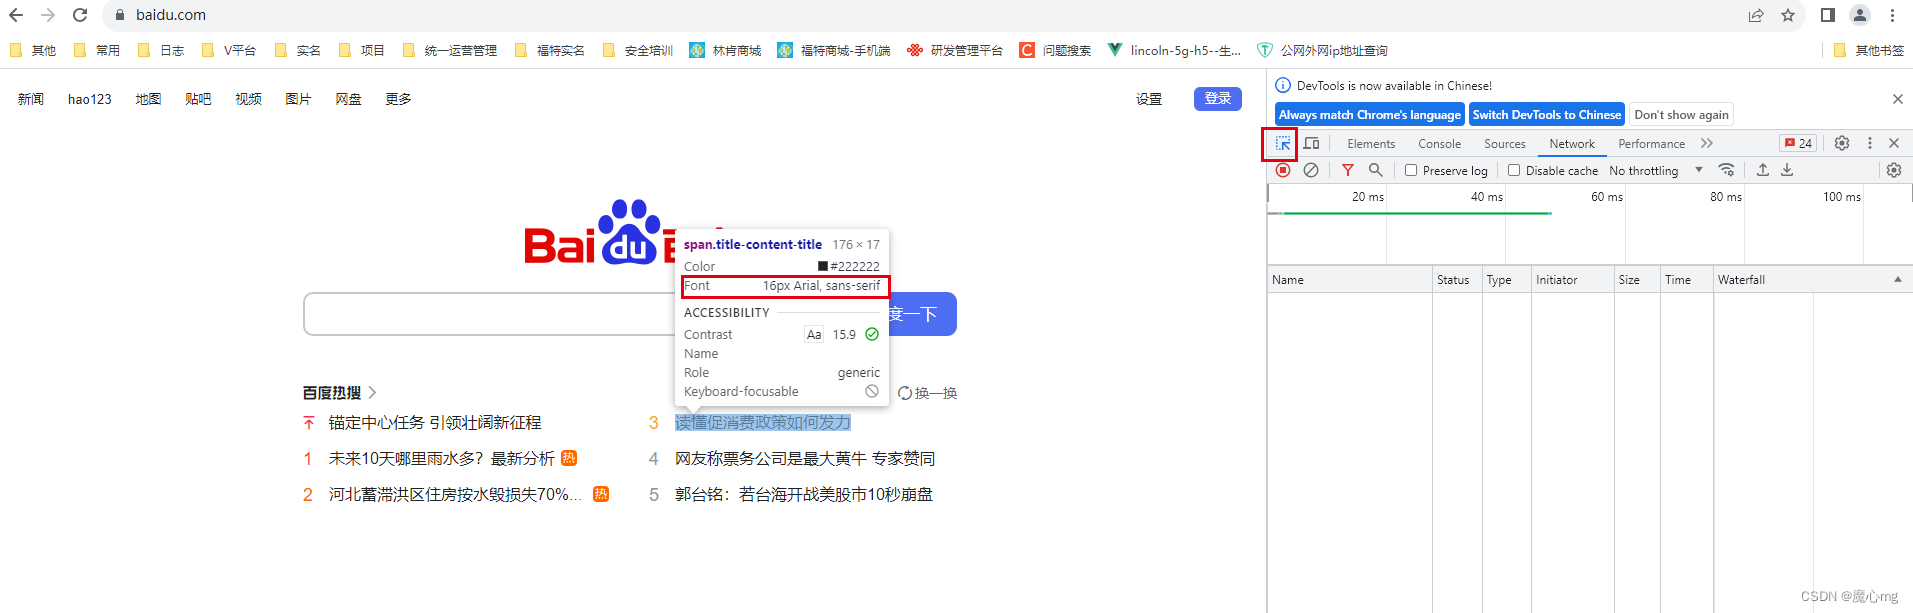Viewport: 1913px width, 613px height.
Task: Switch to the Sources tab
Action: point(1504,144)
